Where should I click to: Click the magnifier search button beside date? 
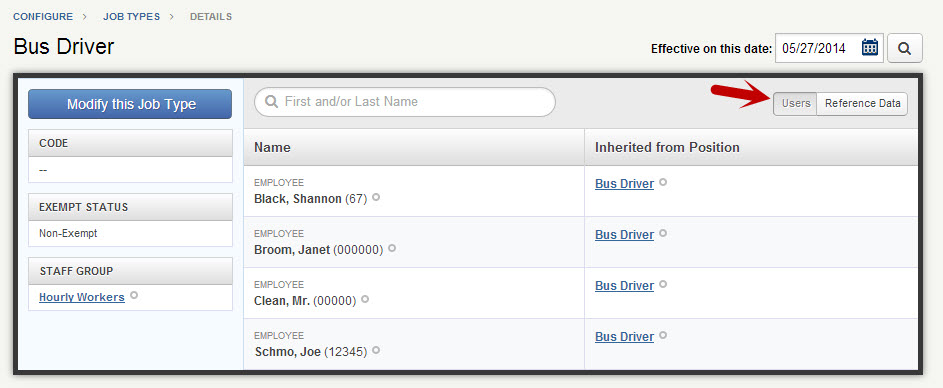pyautogui.click(x=905, y=48)
